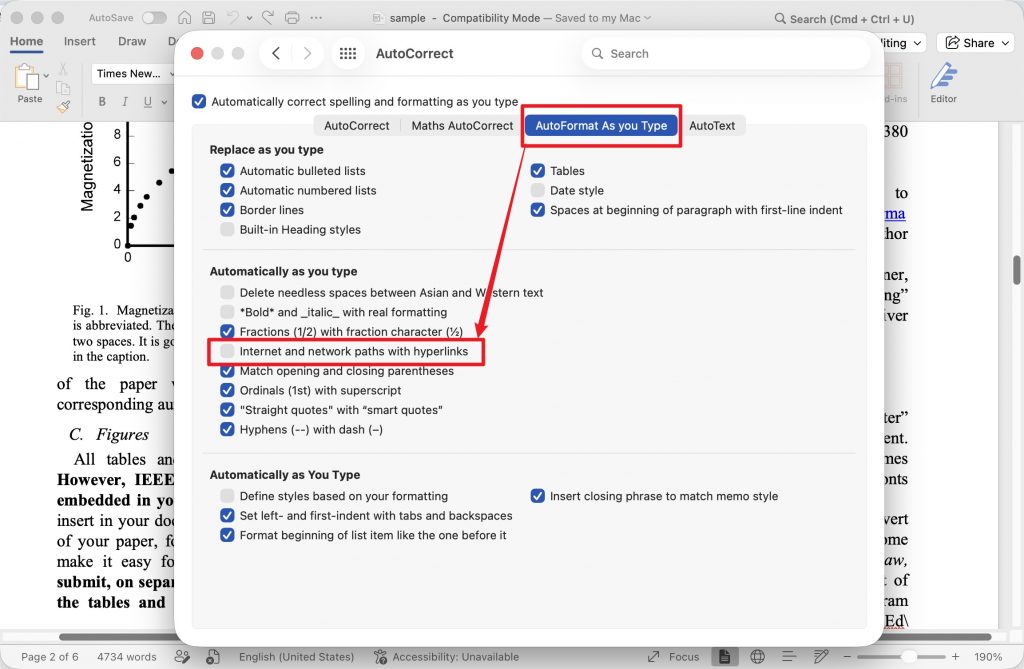Go back in the AutoCorrect preferences window

coord(276,54)
